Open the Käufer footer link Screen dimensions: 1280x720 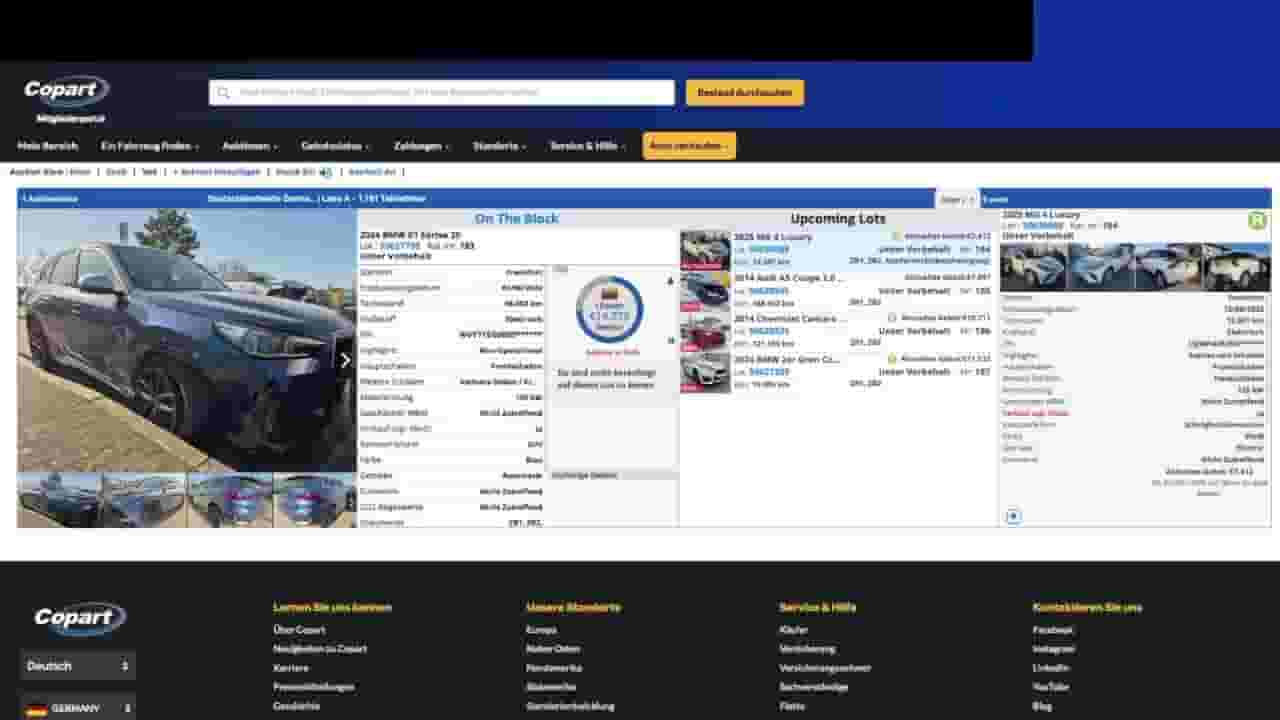tap(794, 630)
